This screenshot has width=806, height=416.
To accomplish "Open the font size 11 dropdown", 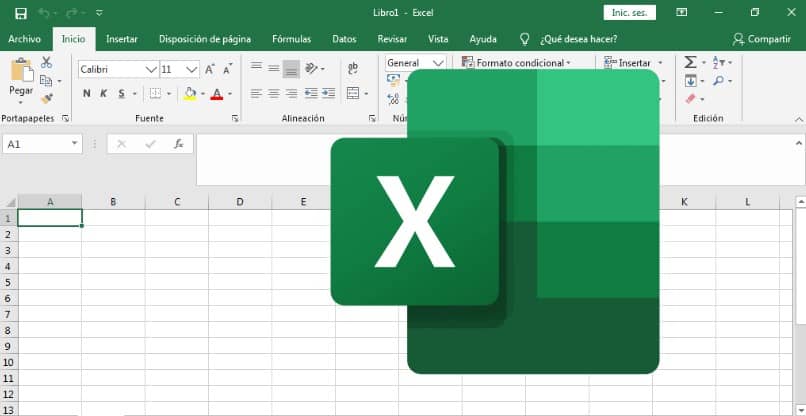I will coord(192,69).
